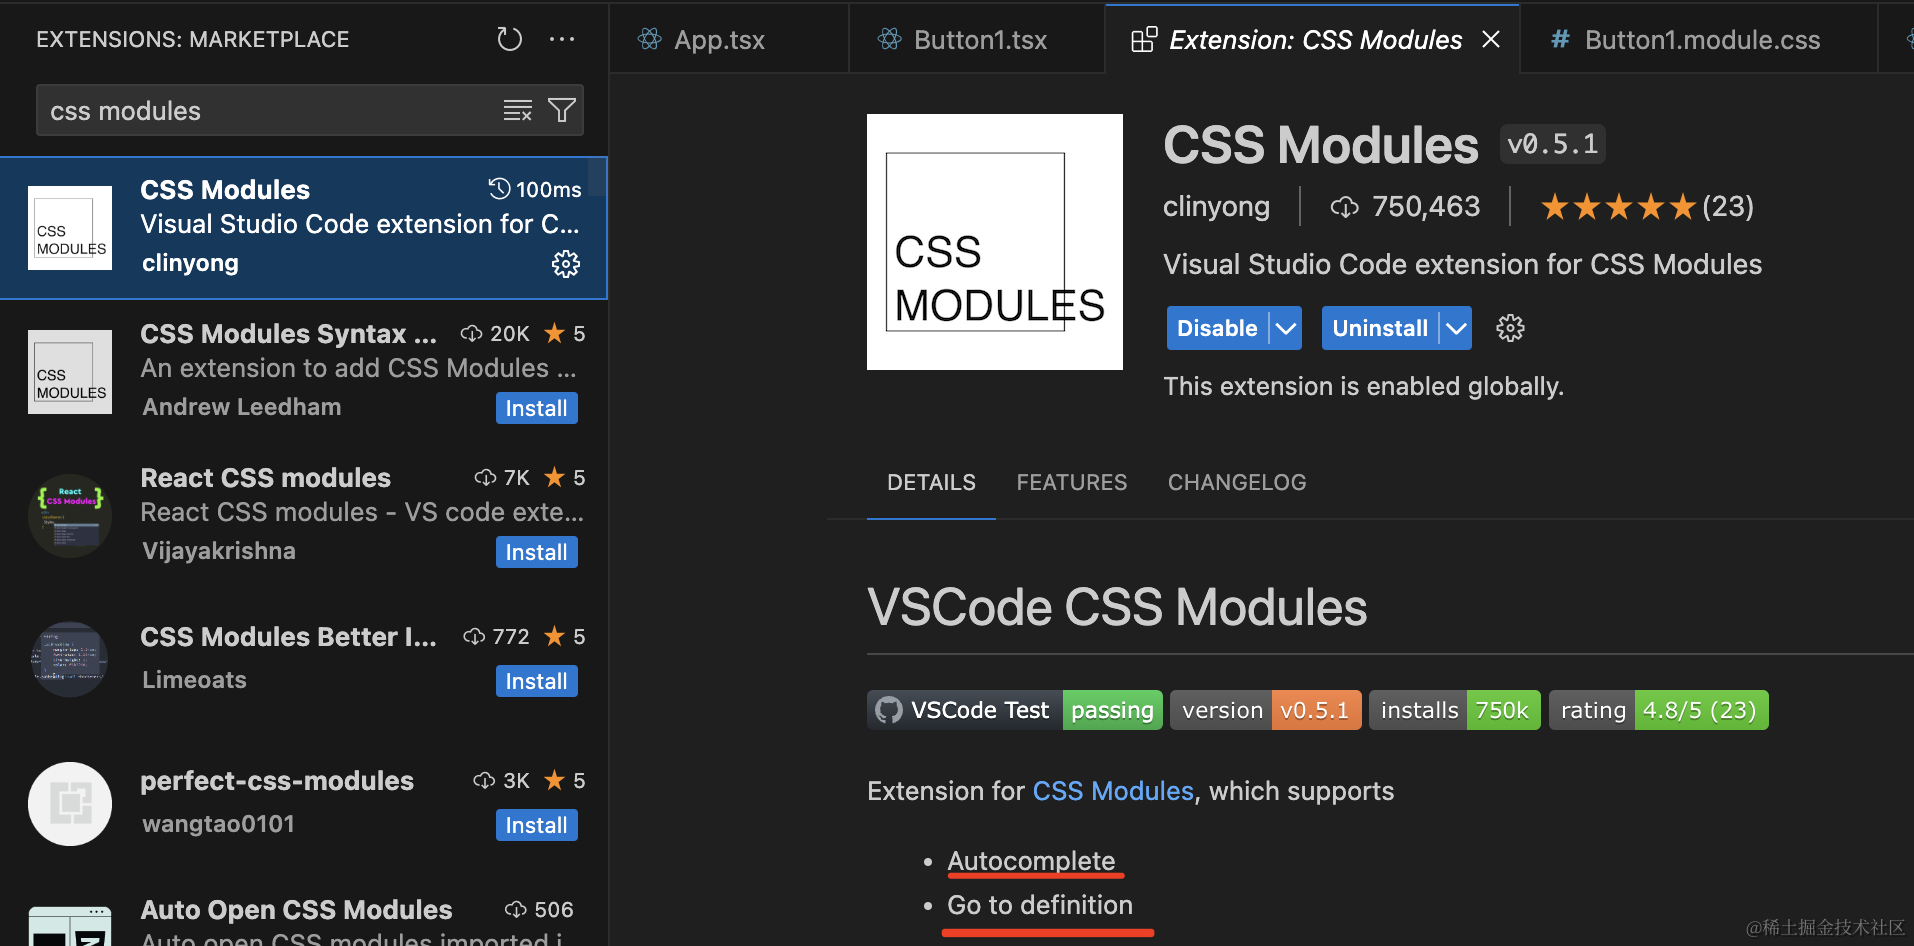Click the rating 4.8/5 (23) badge

tap(1659, 710)
